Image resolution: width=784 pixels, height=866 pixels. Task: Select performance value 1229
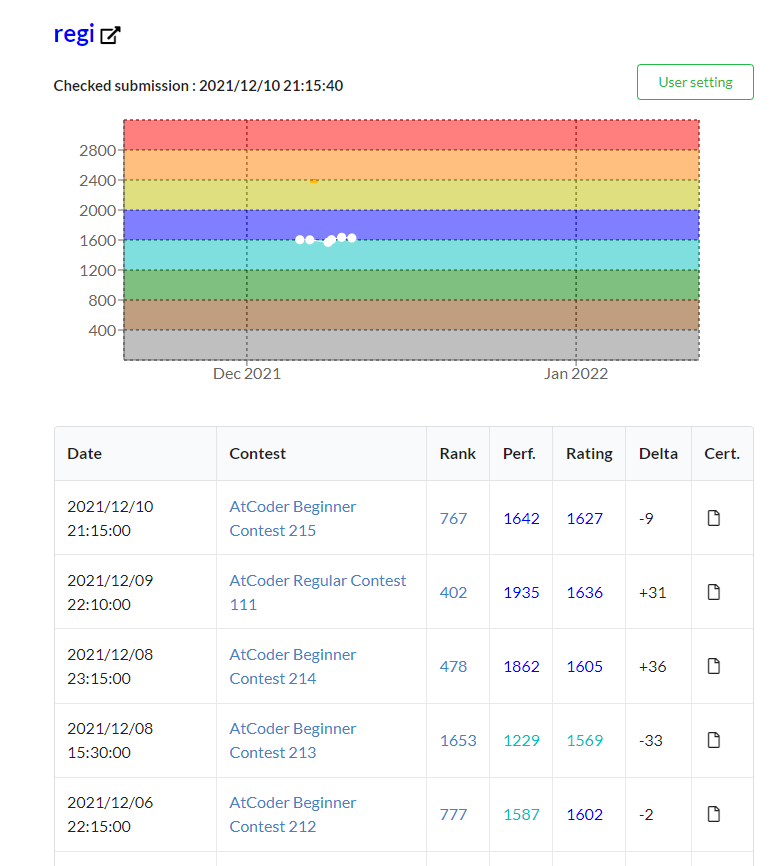521,741
